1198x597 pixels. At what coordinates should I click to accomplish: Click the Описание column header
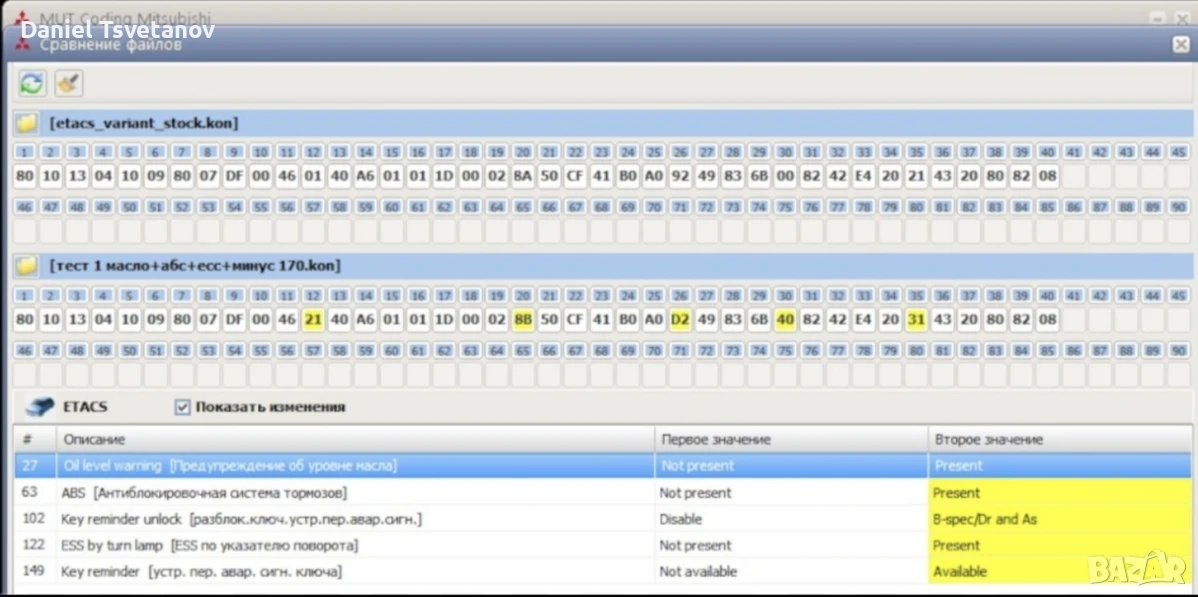(355, 440)
